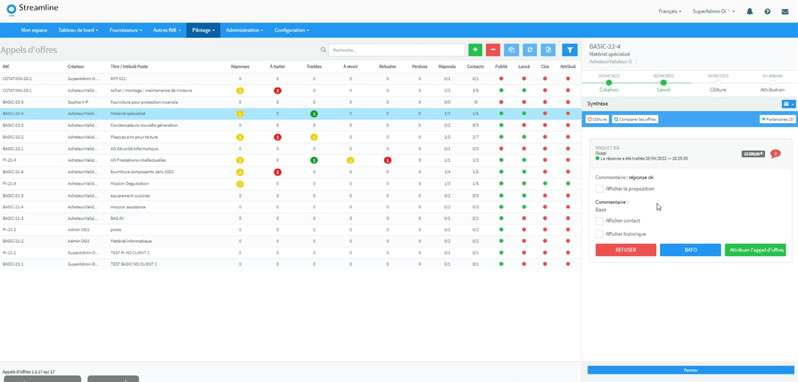
Task: Click the Streamline logo
Action: (32, 9)
